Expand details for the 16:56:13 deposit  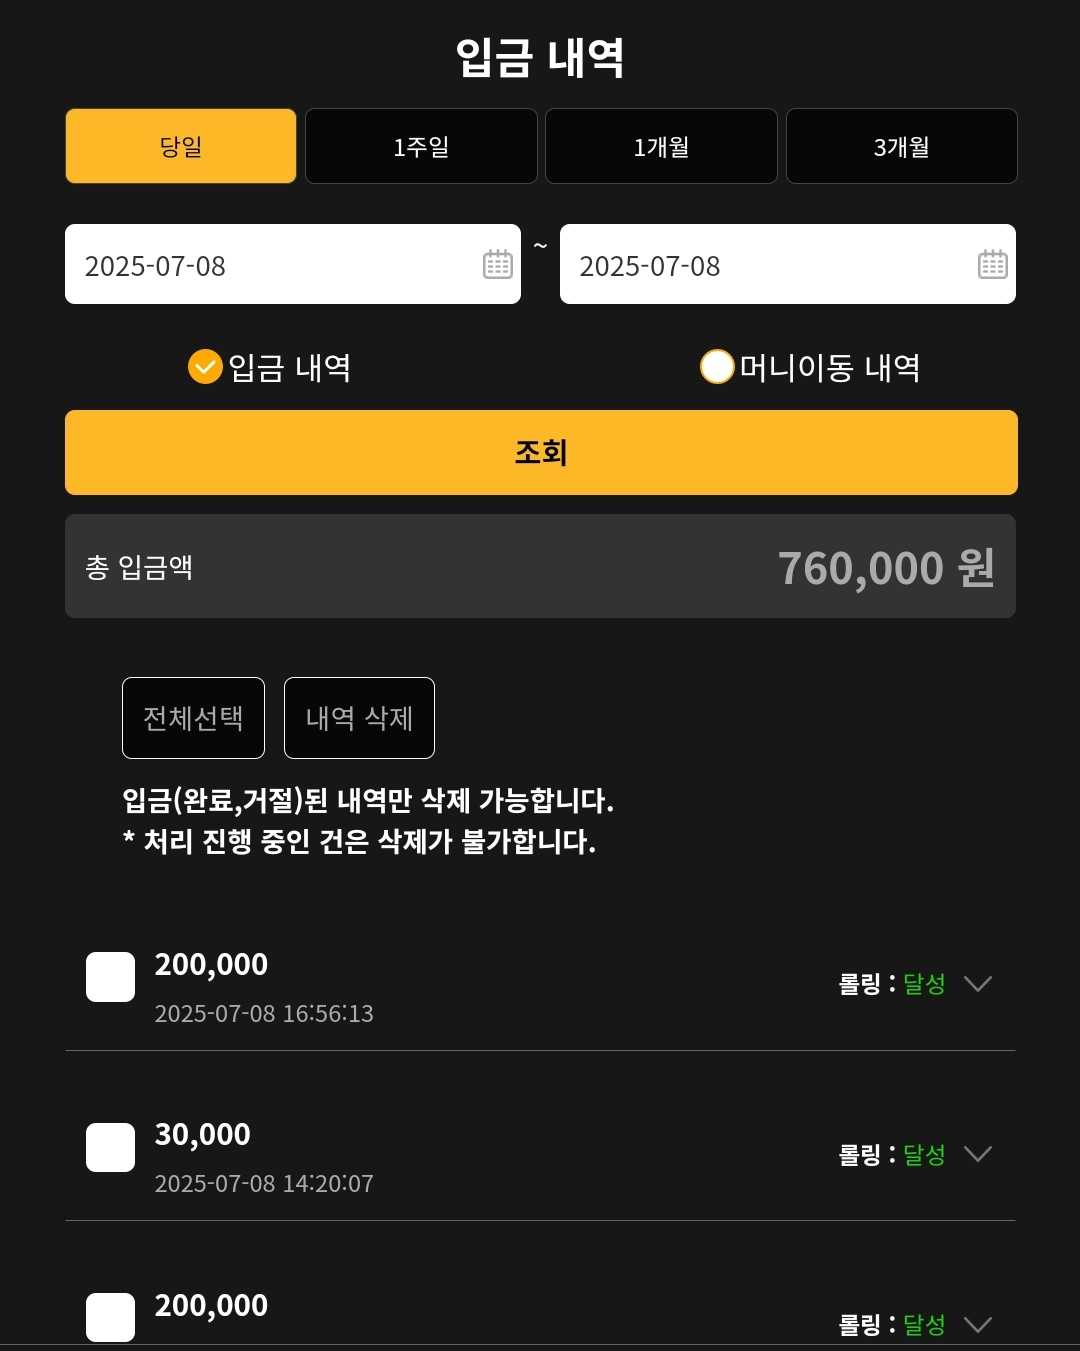pos(977,984)
